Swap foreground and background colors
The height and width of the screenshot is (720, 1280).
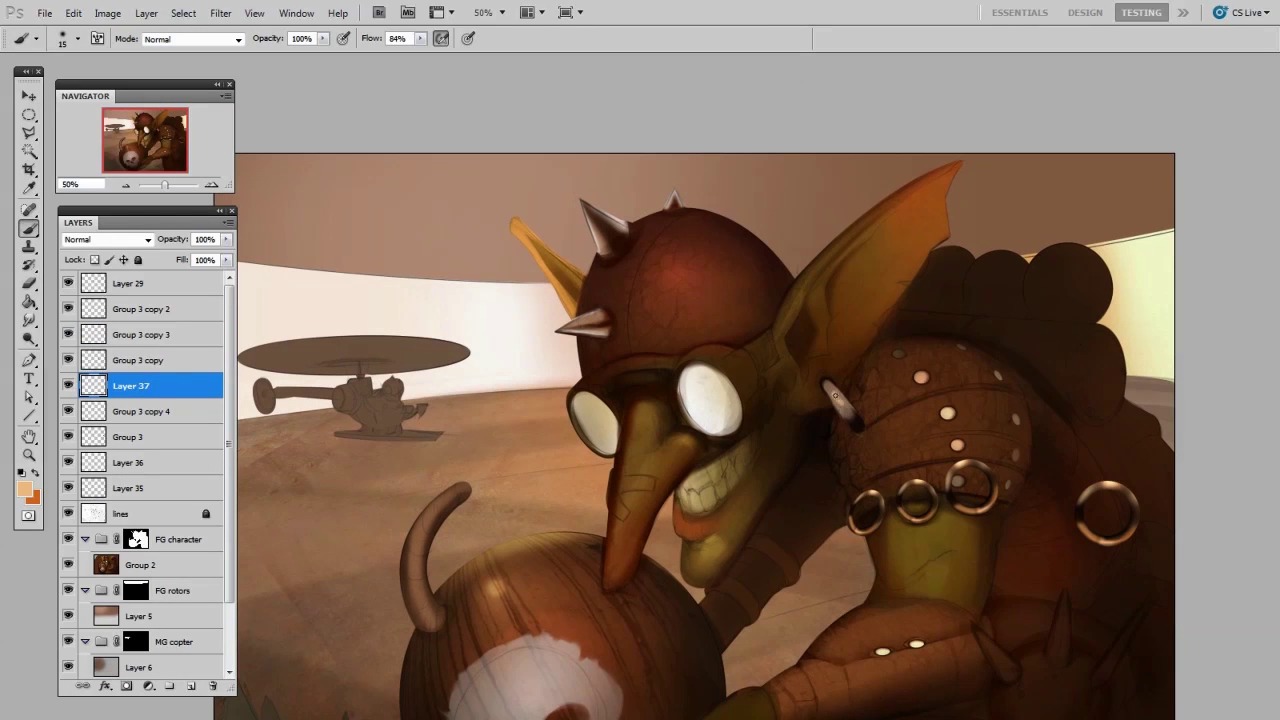[x=36, y=473]
